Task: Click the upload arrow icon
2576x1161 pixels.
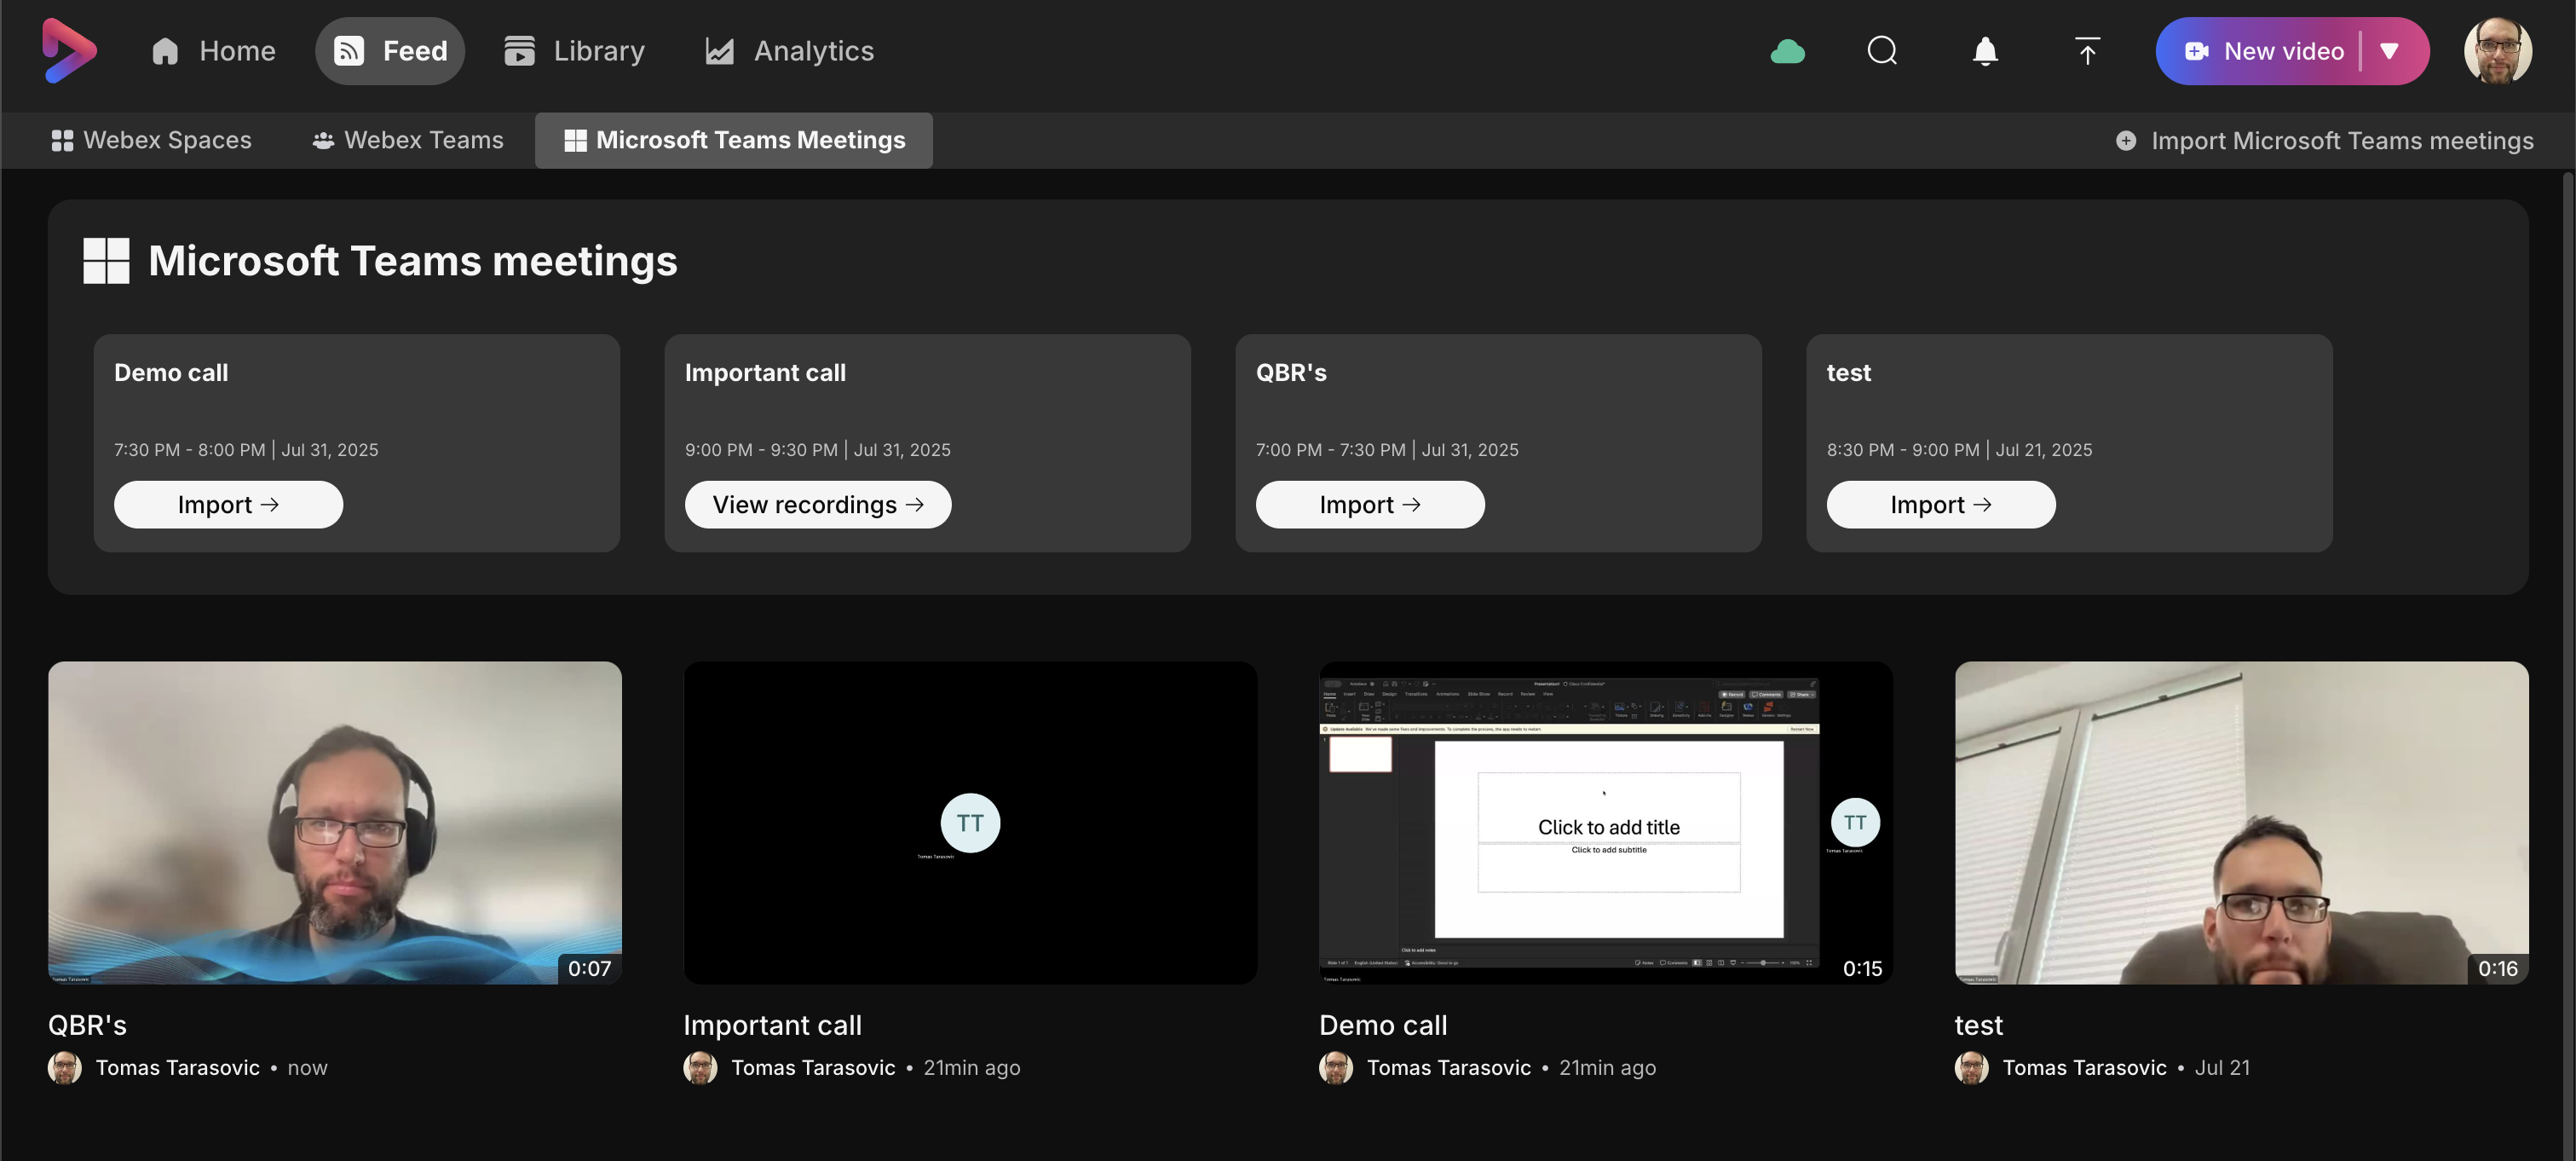Action: click(2087, 51)
